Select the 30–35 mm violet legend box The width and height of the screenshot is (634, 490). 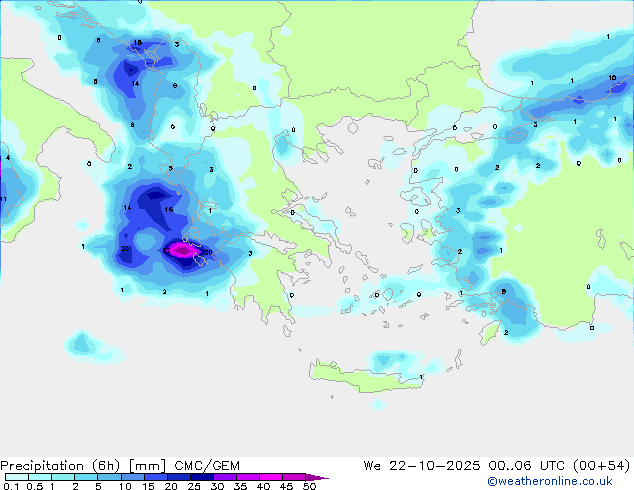[224, 477]
